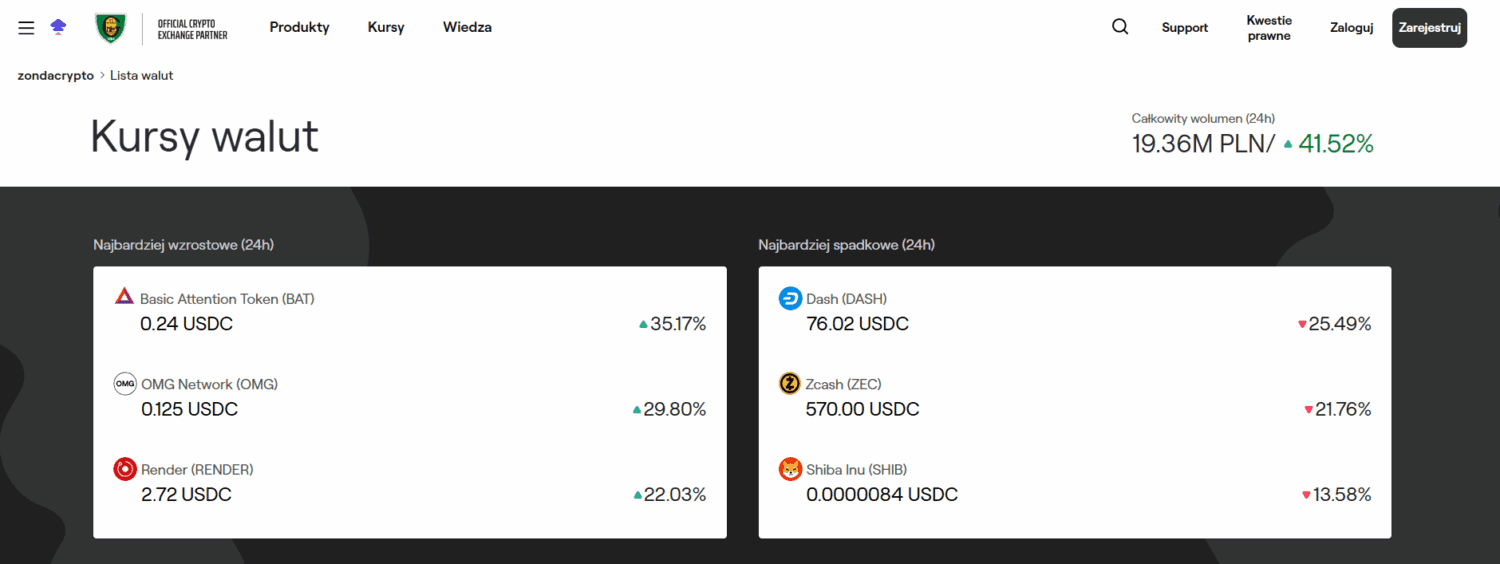This screenshot has width=1500, height=564.
Task: Click the Zcash coin icon
Action: pos(790,384)
